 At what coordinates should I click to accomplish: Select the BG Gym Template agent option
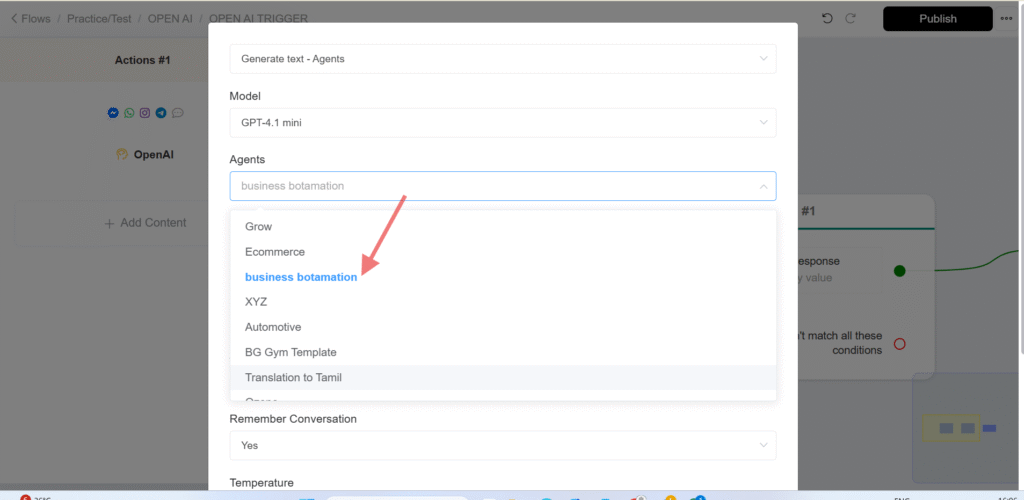click(503, 352)
